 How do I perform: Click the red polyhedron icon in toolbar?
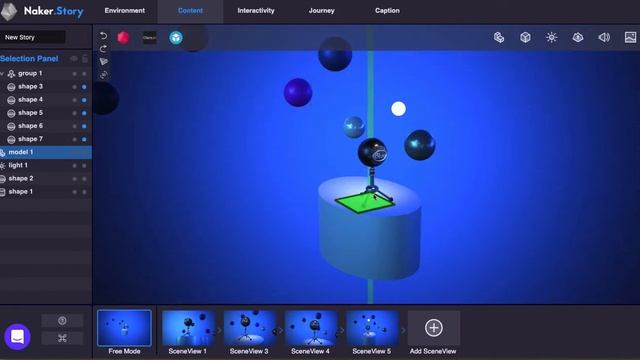click(123, 38)
